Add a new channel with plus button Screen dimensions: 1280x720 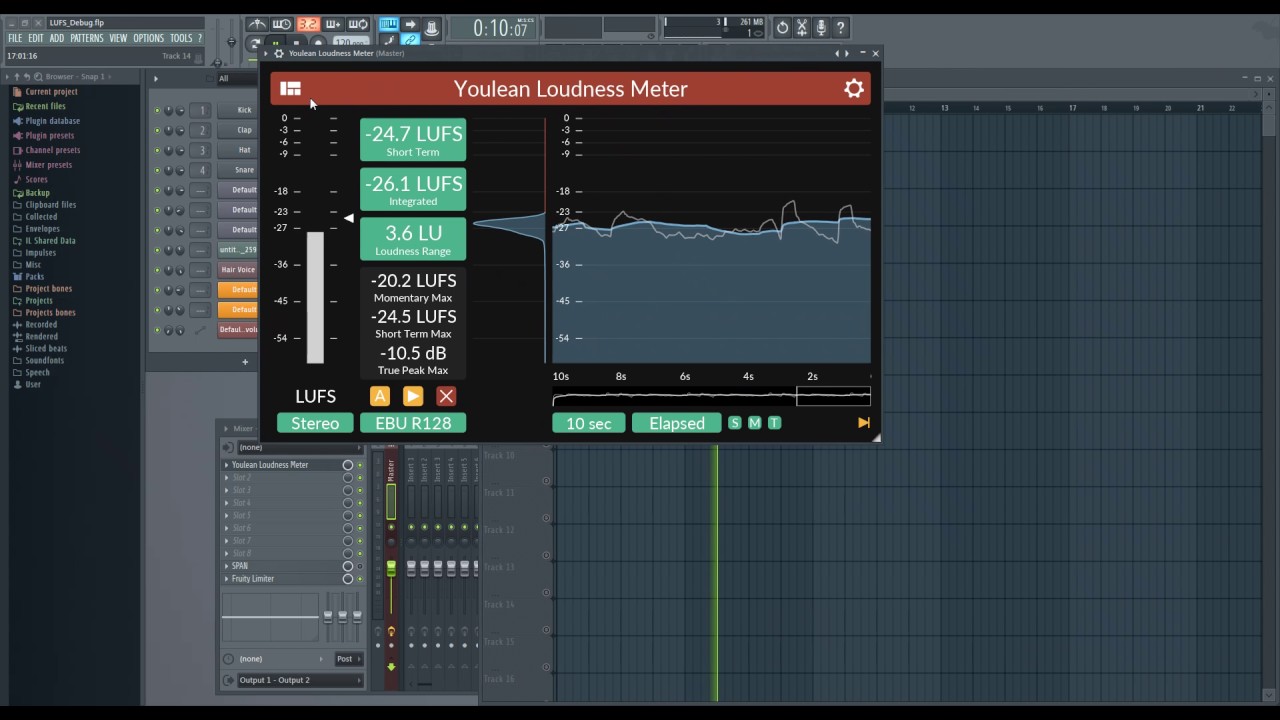tap(245, 362)
